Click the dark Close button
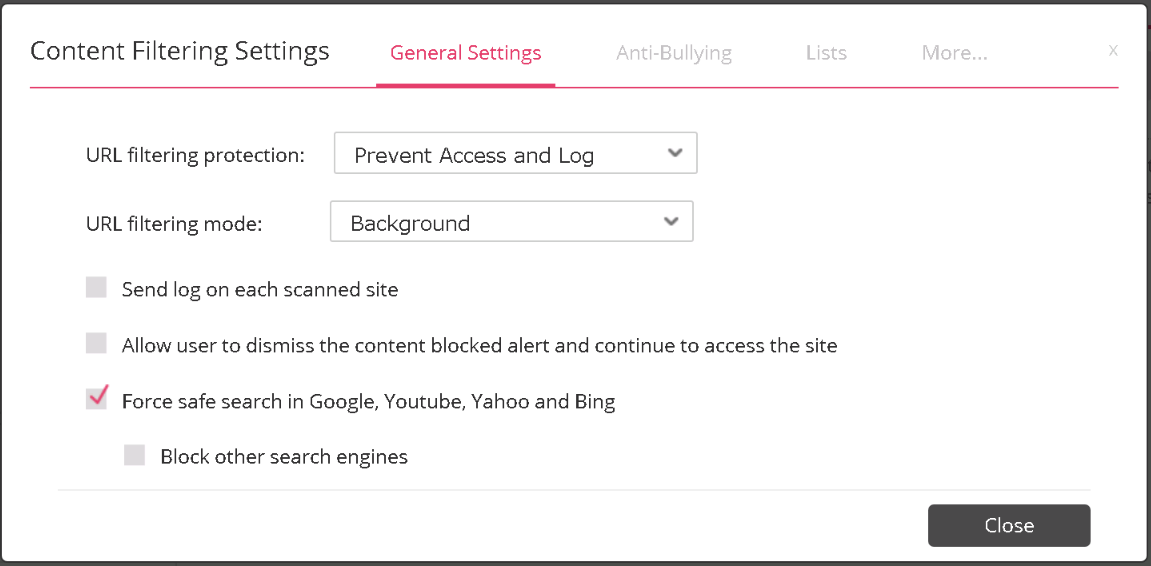 (1009, 526)
